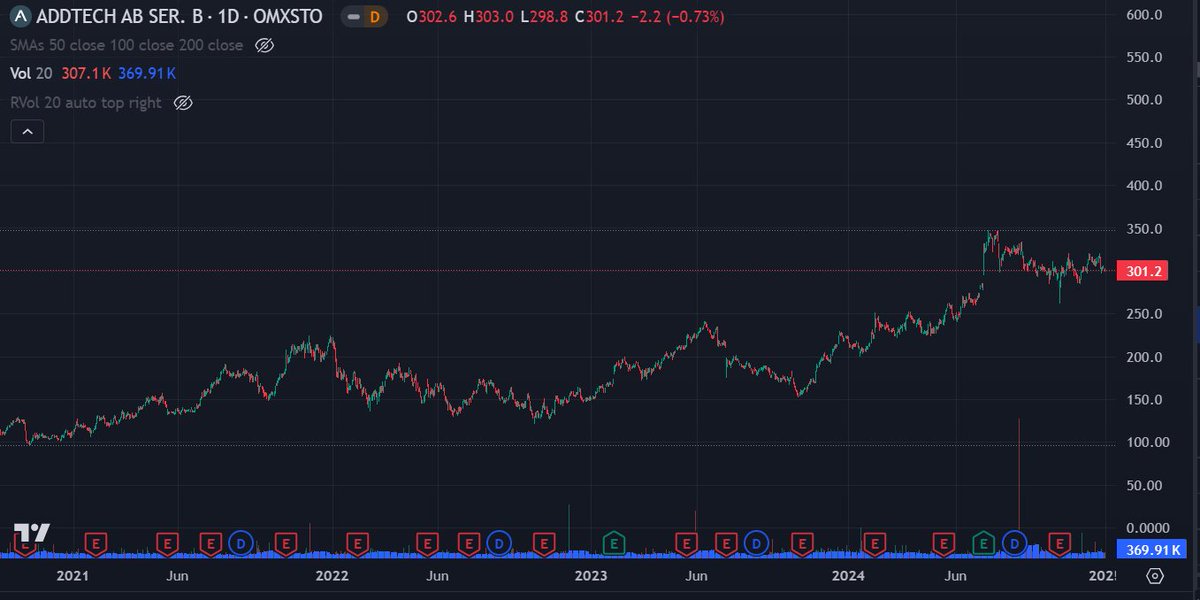Click the July 2023 earnings marker
This screenshot has height=600, width=1200.
click(727, 543)
